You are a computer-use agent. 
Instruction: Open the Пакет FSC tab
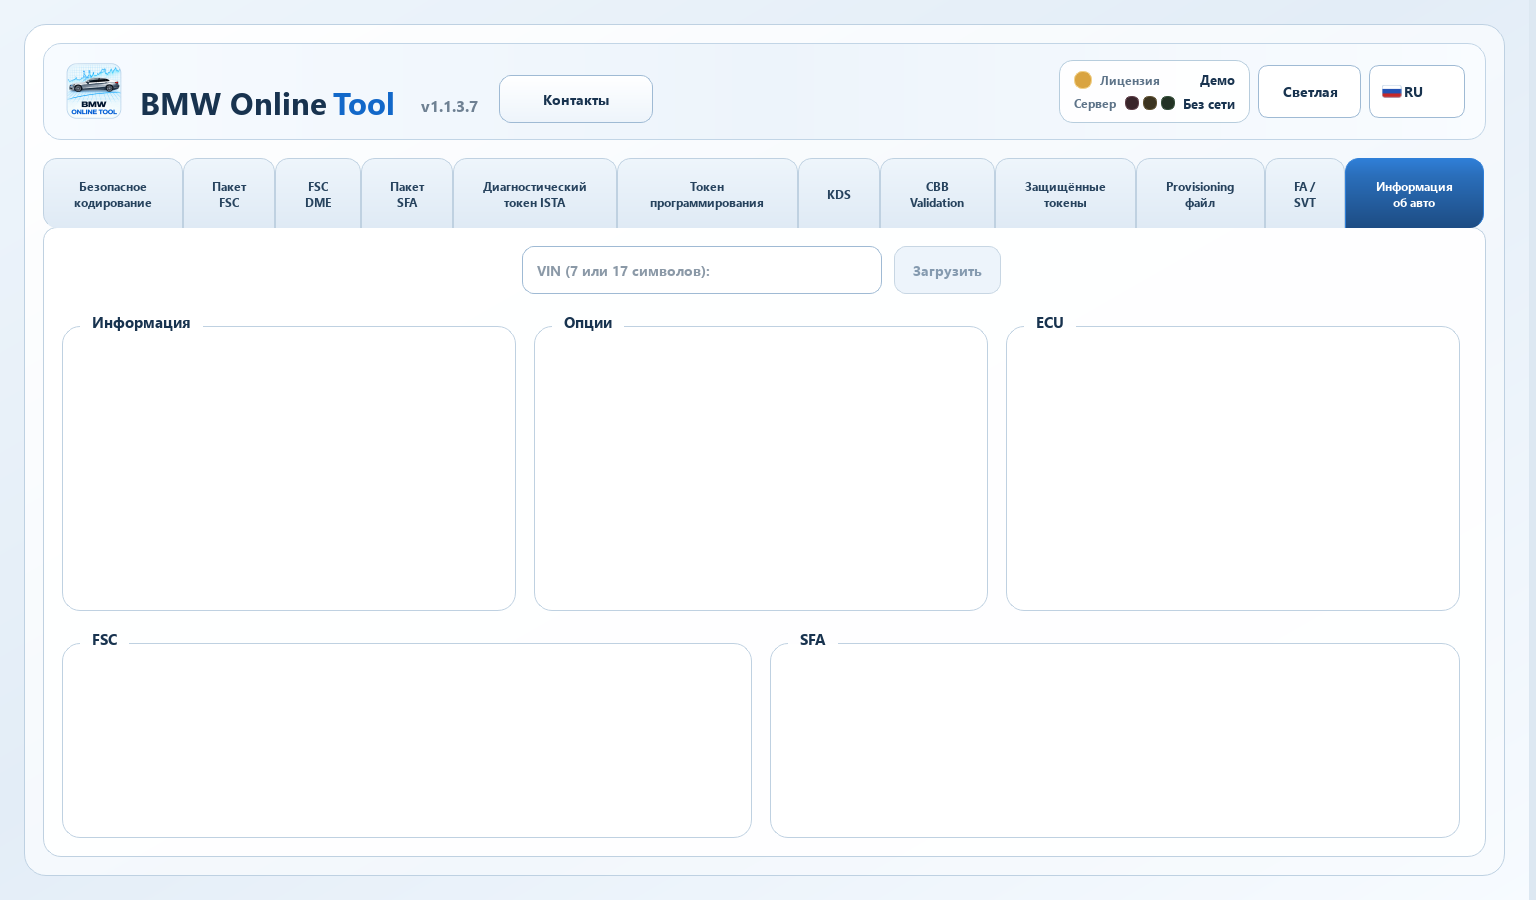coord(229,194)
